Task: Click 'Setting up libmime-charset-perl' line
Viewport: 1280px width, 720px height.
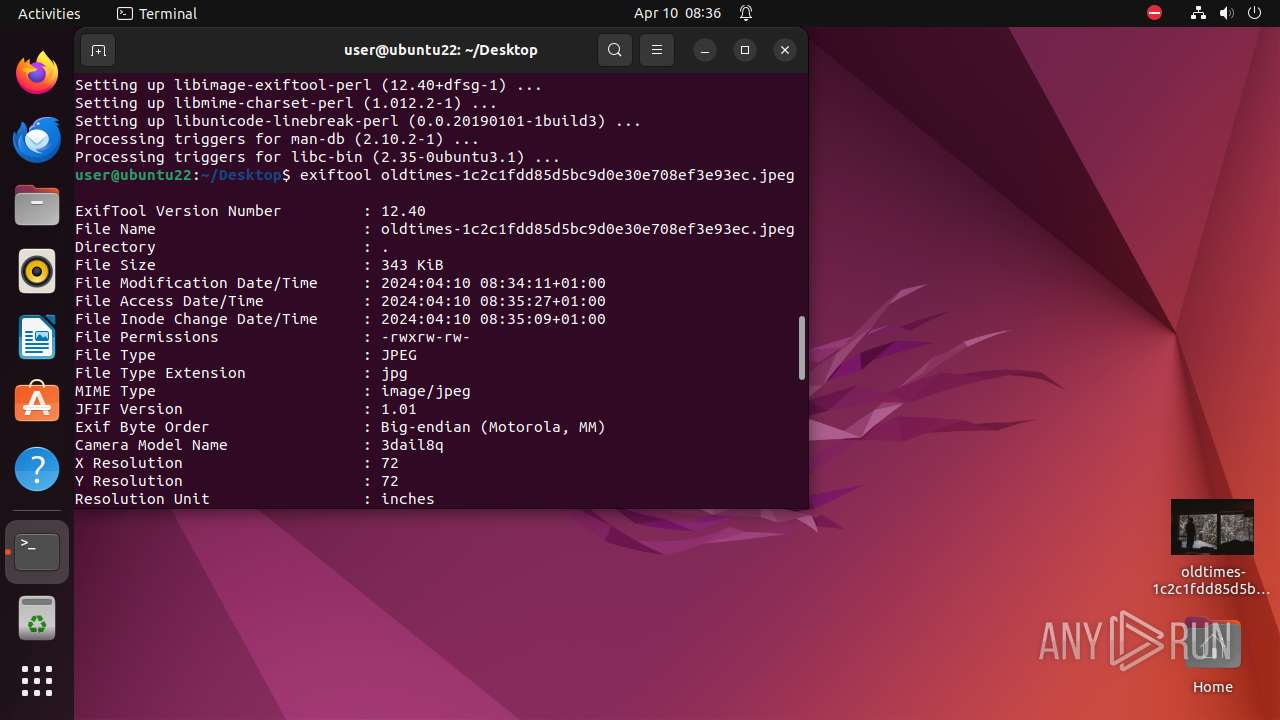Action: pos(286,103)
